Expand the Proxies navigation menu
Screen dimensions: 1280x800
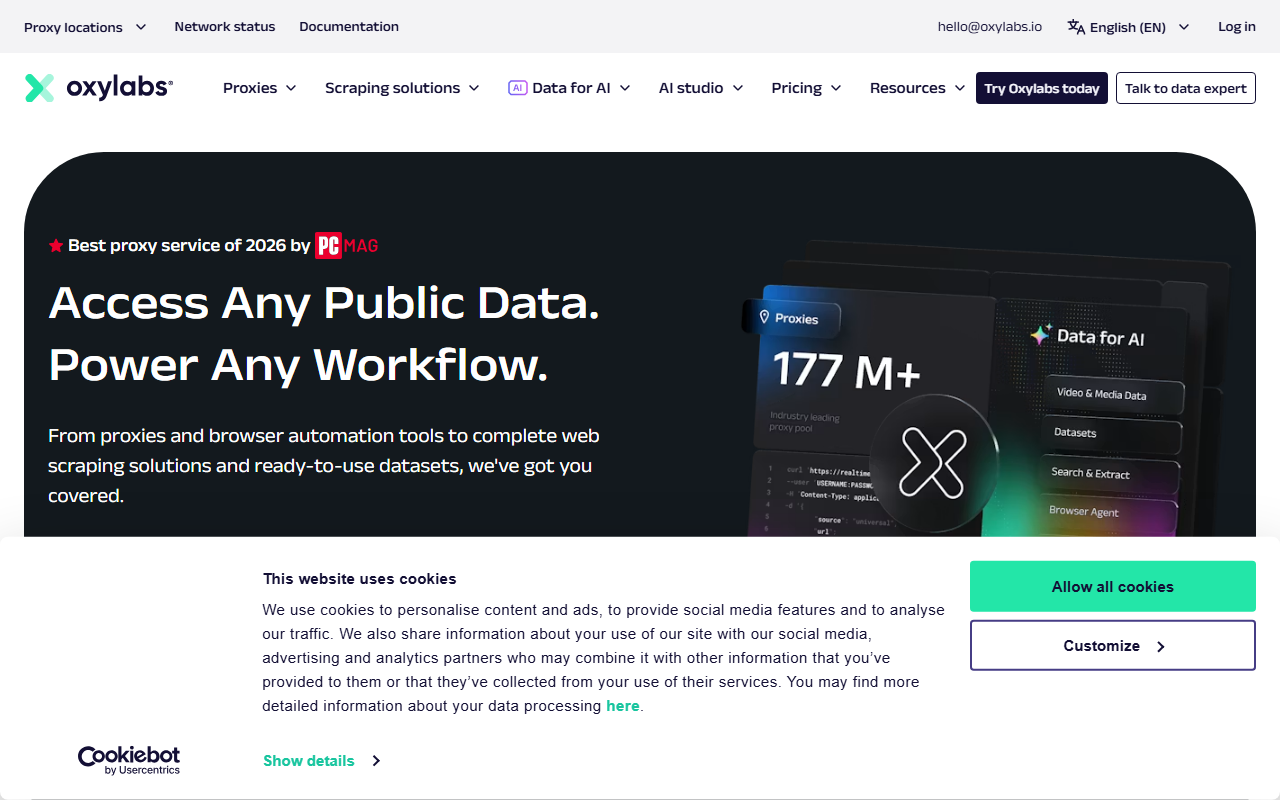260,88
